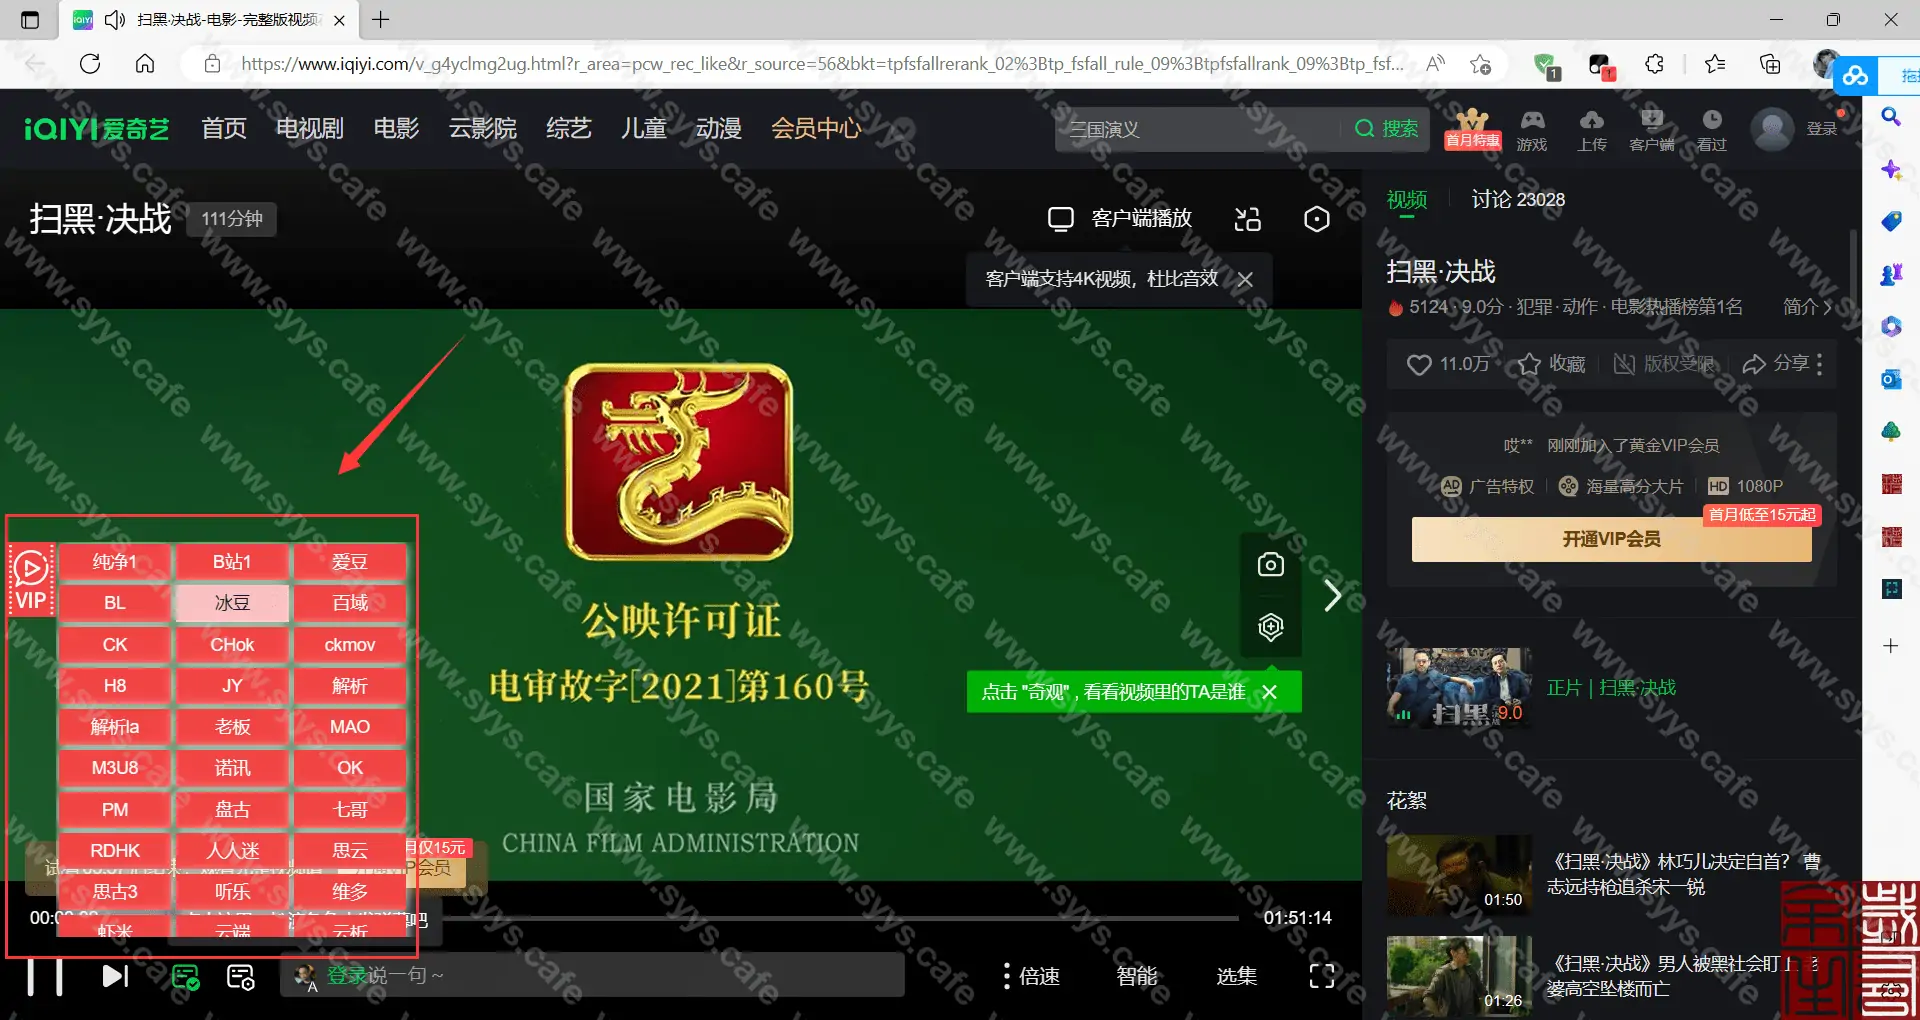Viewport: 1920px width, 1020px height.
Task: Switch to the 讨论 23028 tab
Action: coord(1518,199)
